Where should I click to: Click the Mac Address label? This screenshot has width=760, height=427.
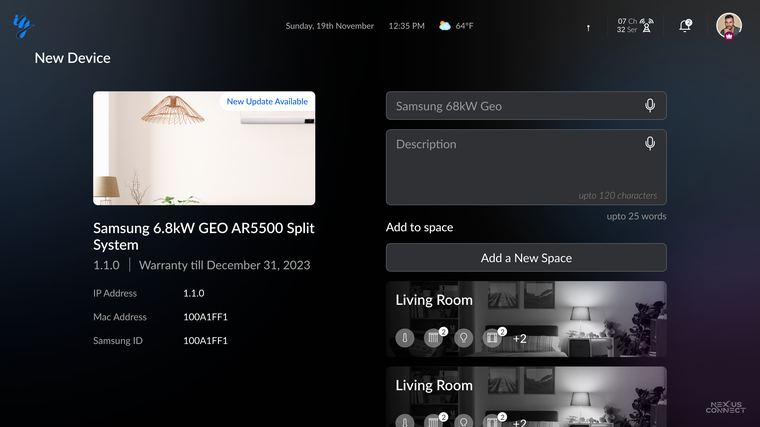point(120,317)
